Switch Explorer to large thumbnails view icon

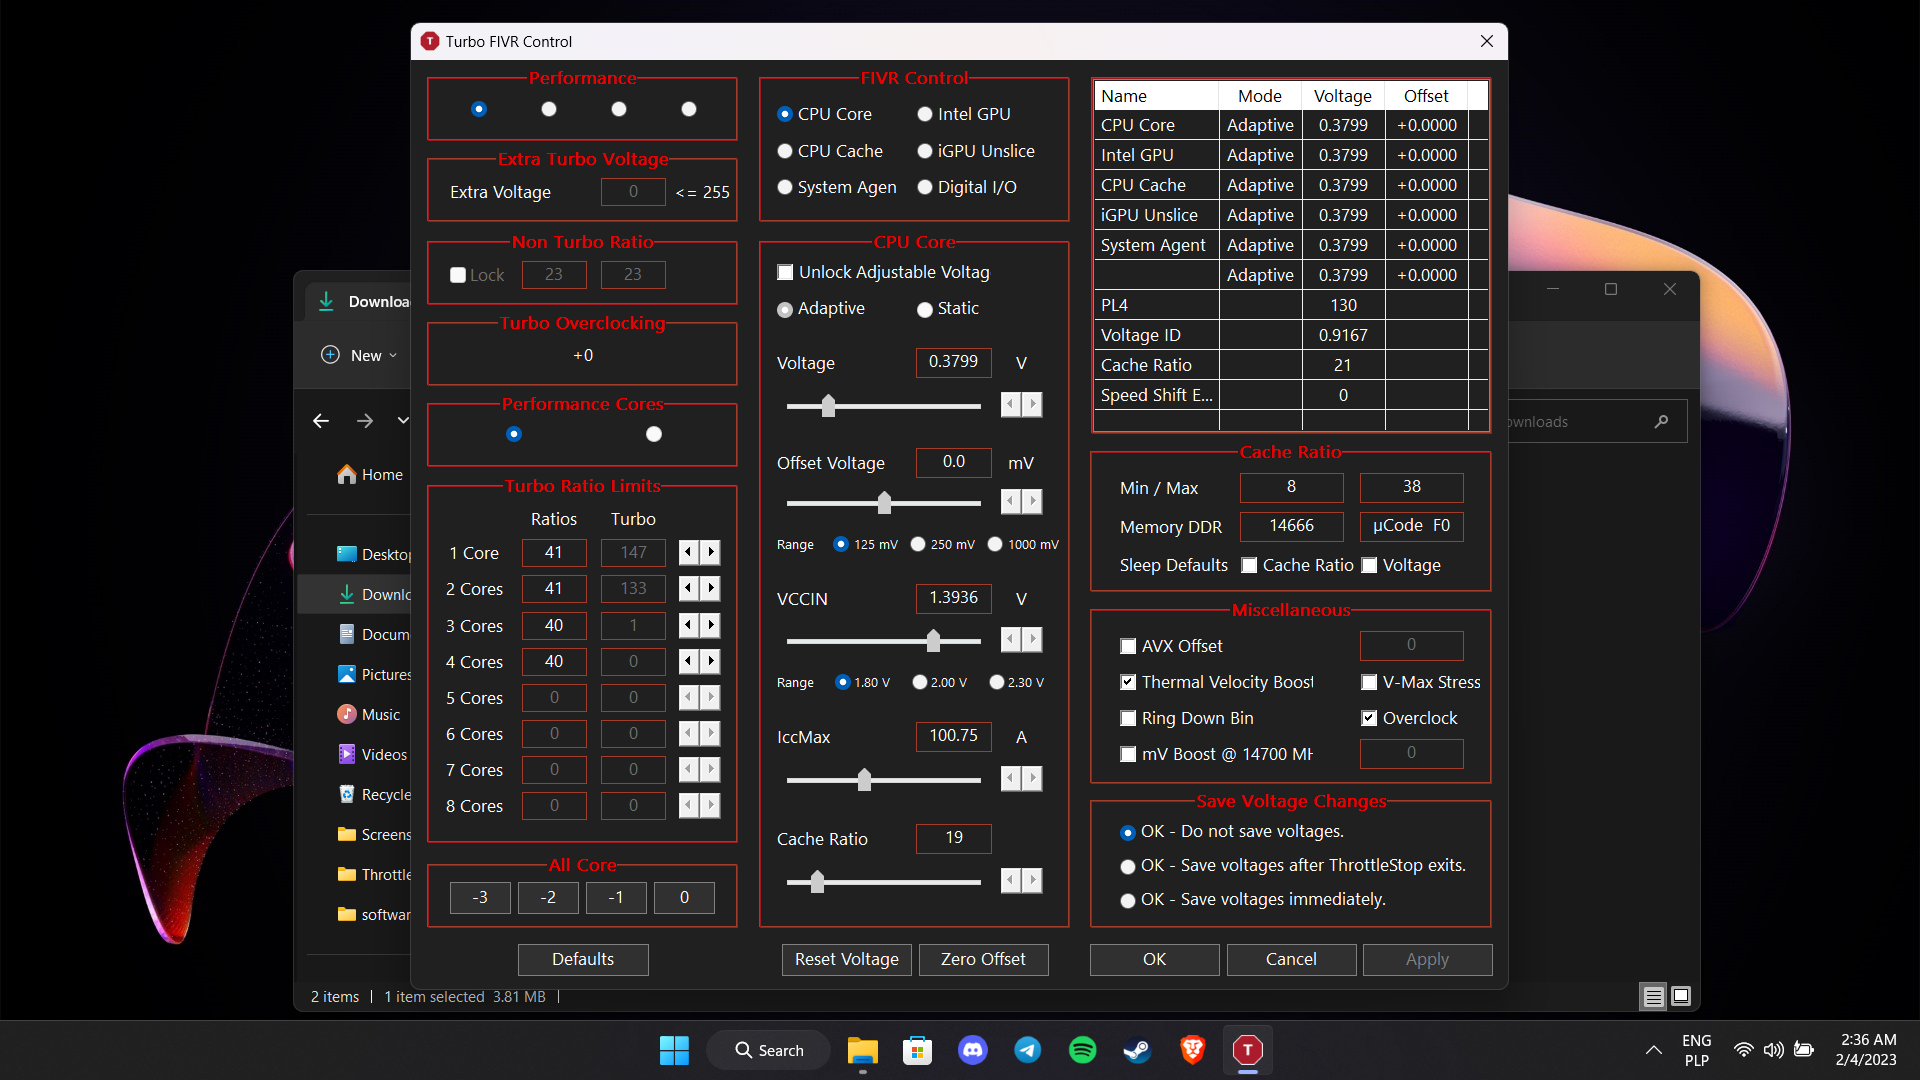pyautogui.click(x=1681, y=996)
